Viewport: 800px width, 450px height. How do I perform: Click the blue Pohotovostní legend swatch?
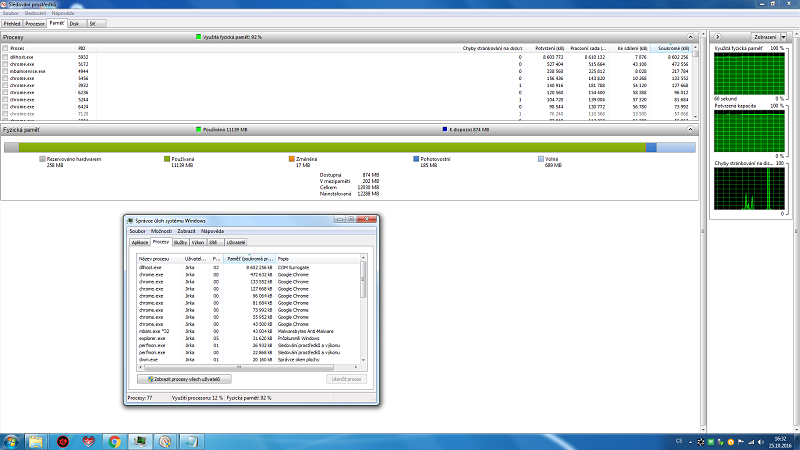click(416, 159)
